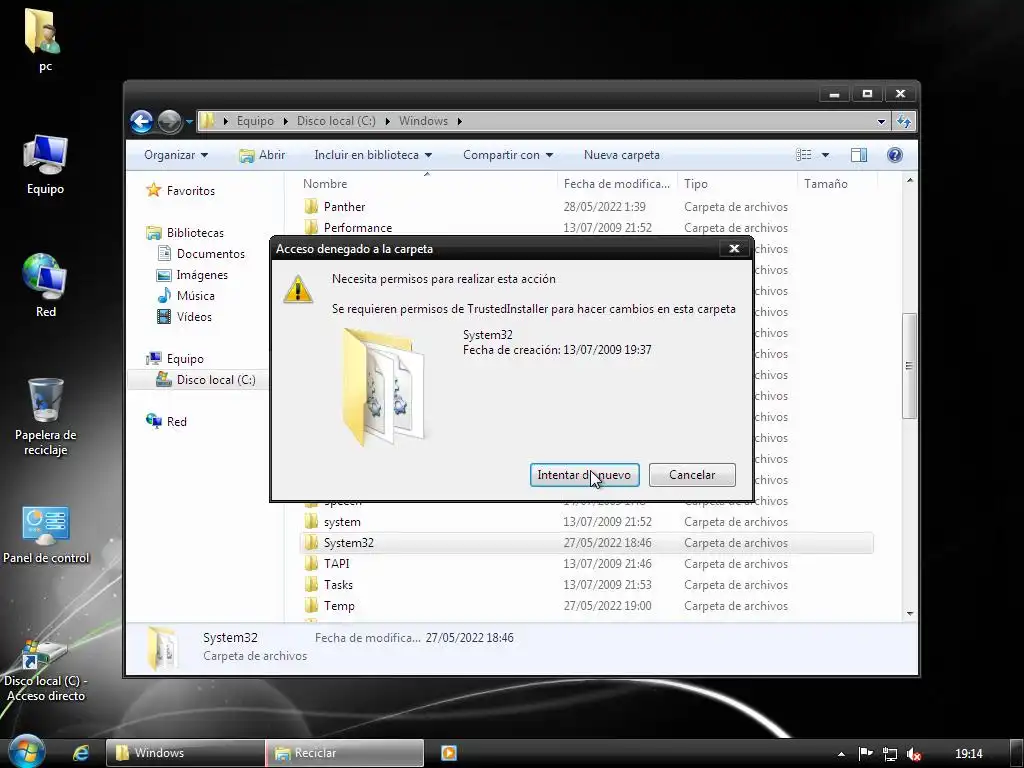Sort by Fecha de modificación column header
This screenshot has width=1024, height=768.
[x=617, y=184]
